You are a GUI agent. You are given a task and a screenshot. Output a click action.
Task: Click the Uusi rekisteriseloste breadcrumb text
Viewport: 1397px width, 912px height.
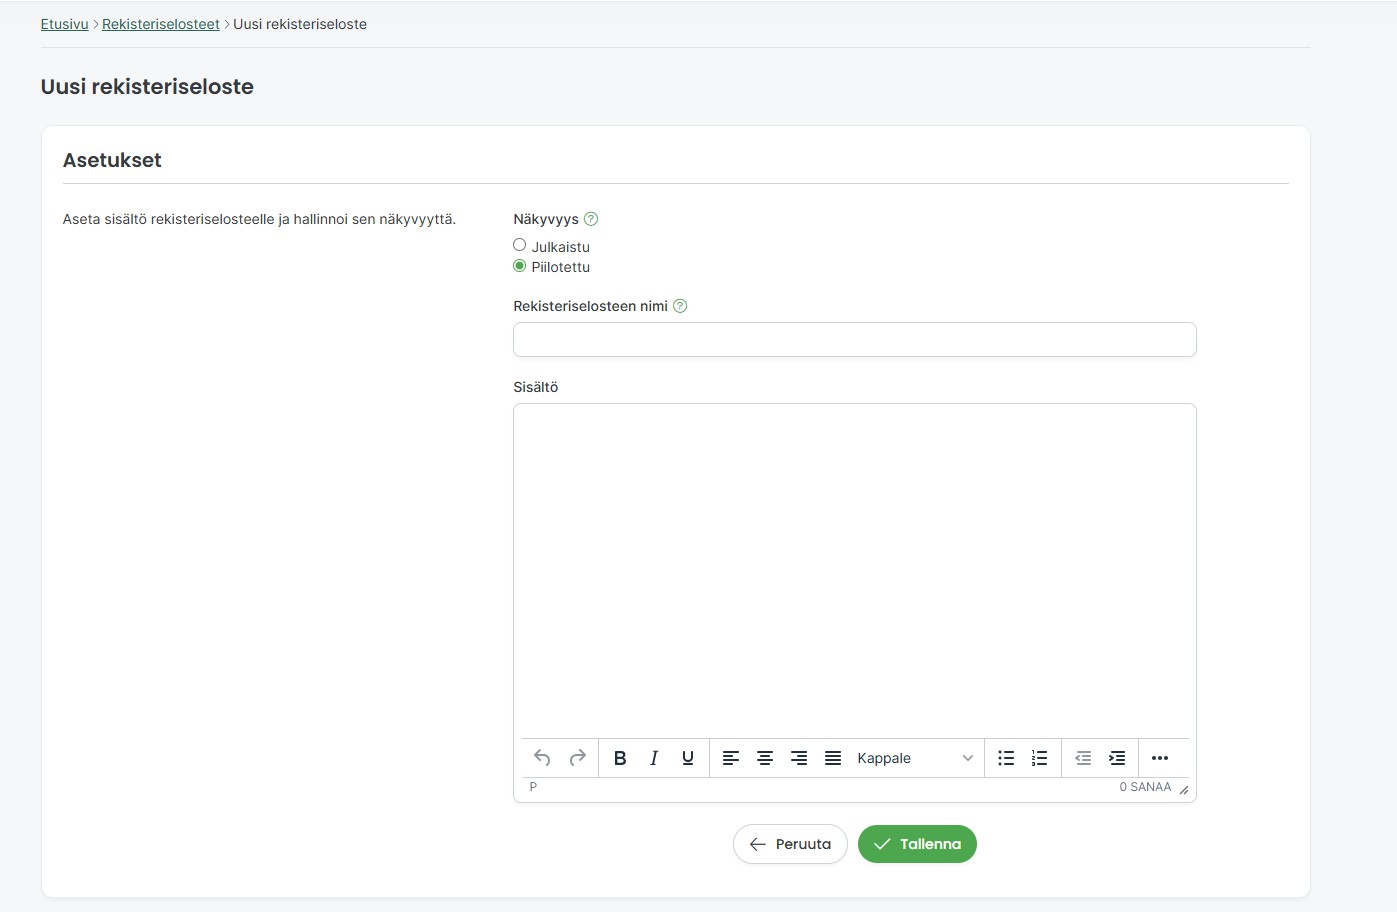tap(300, 24)
